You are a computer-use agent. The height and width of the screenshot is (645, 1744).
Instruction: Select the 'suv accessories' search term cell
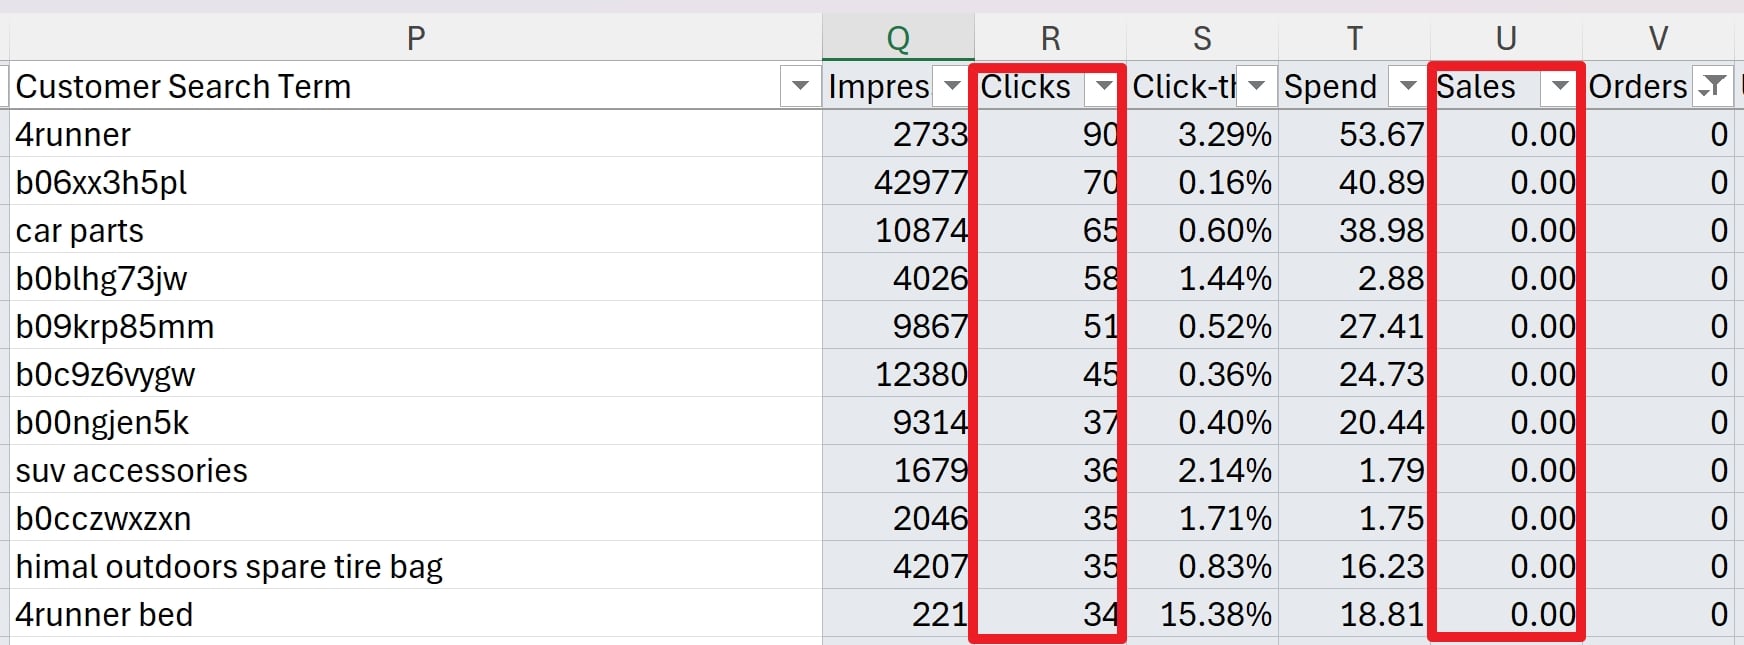(416, 470)
